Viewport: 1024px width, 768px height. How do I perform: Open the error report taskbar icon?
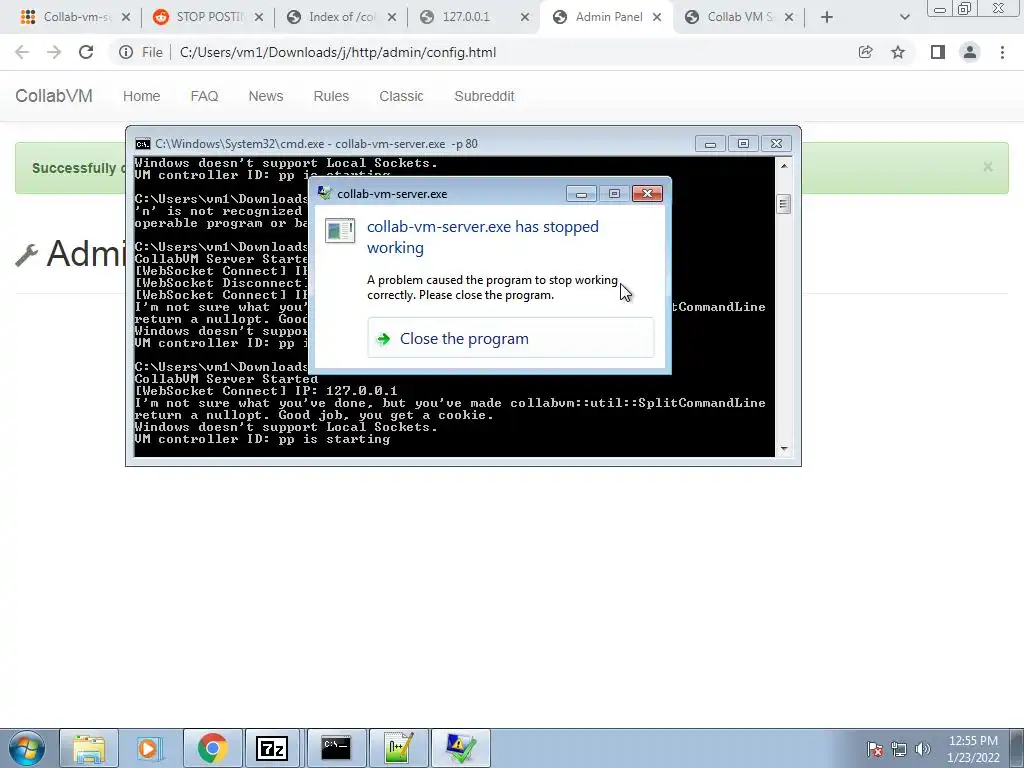click(x=460, y=748)
